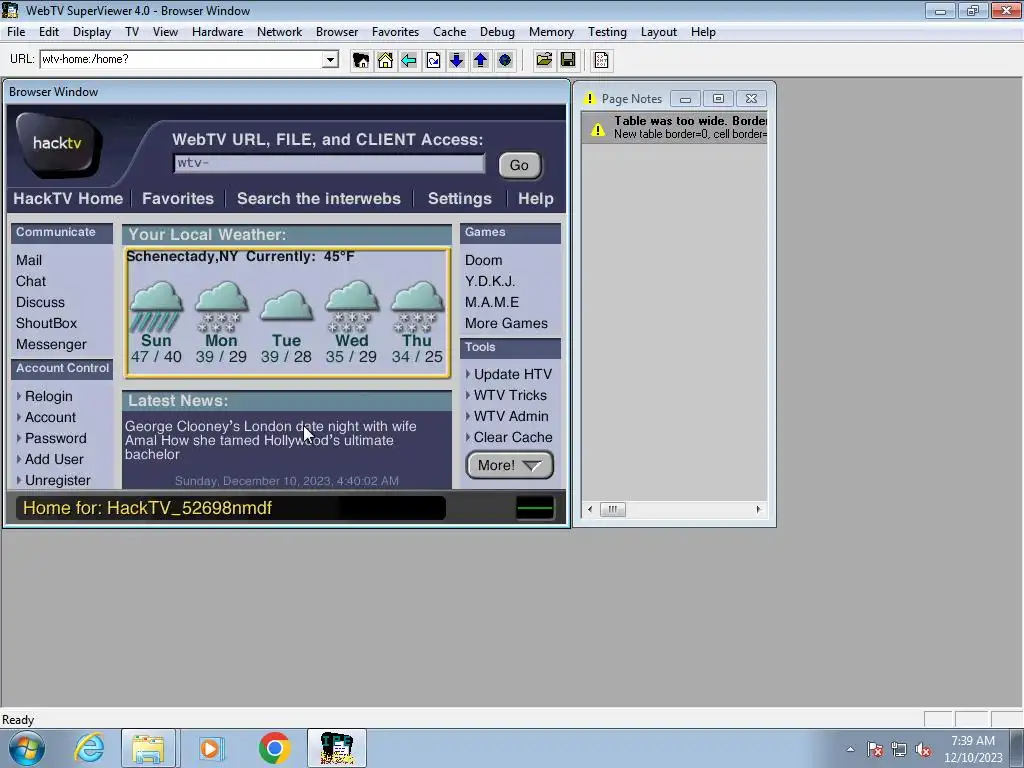The width and height of the screenshot is (1024, 768).
Task: Open Settings in the page navigation
Action: [x=460, y=199]
